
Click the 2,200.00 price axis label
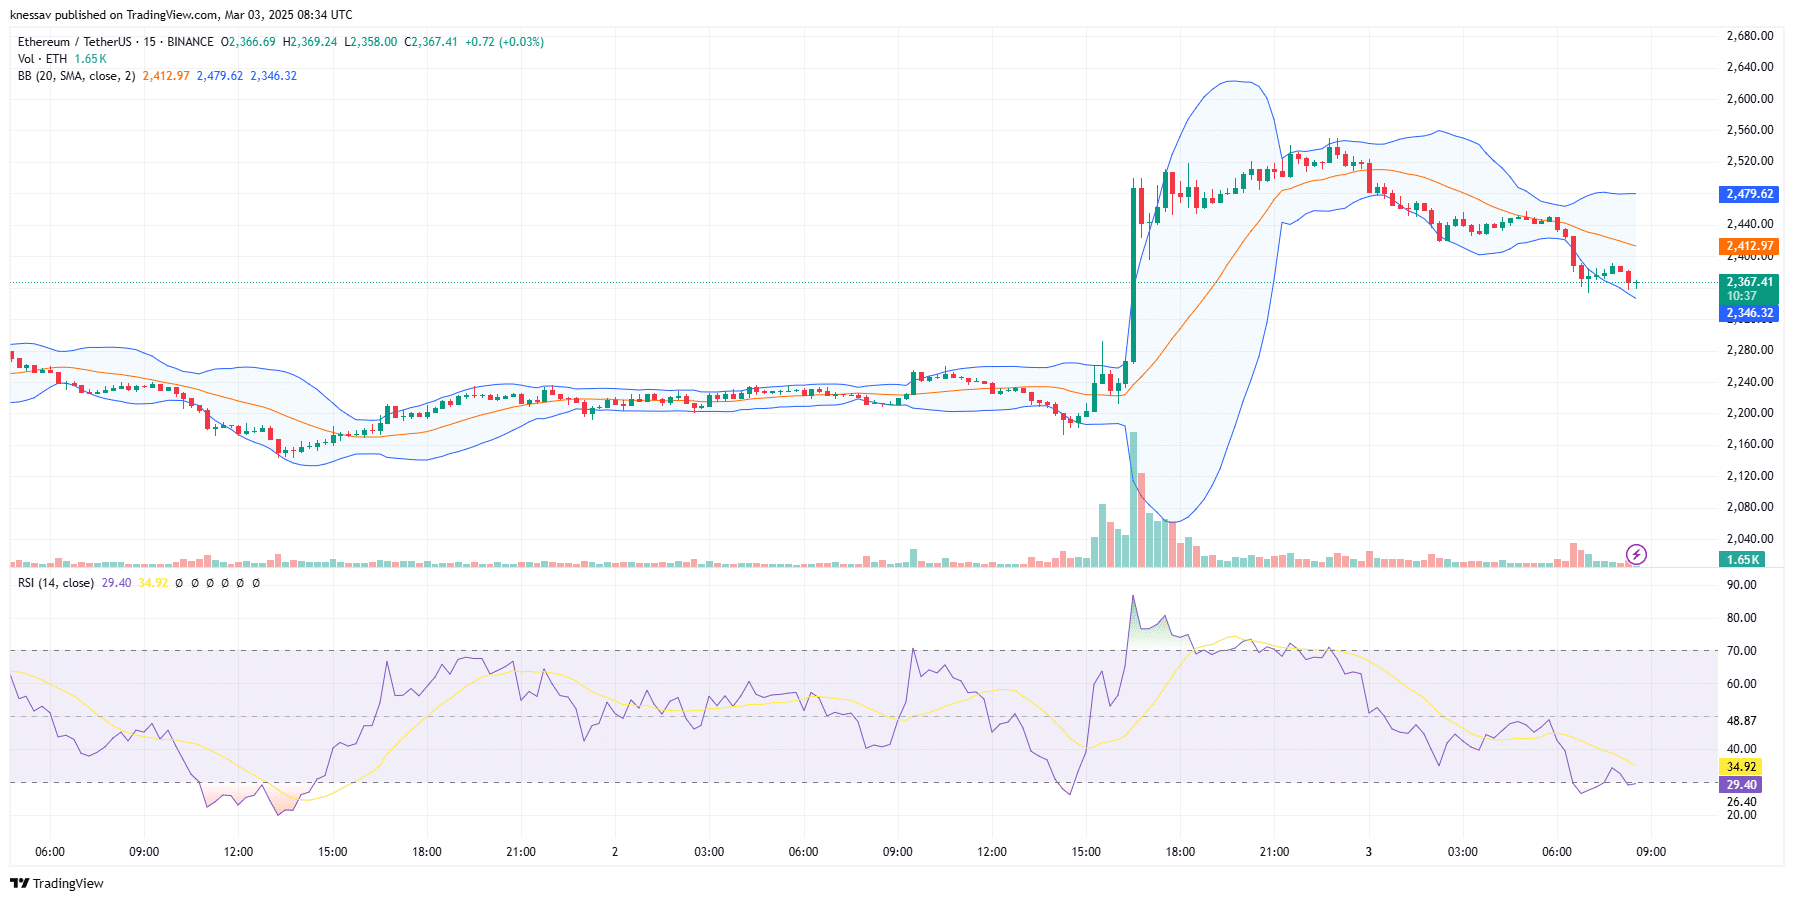tap(1750, 413)
